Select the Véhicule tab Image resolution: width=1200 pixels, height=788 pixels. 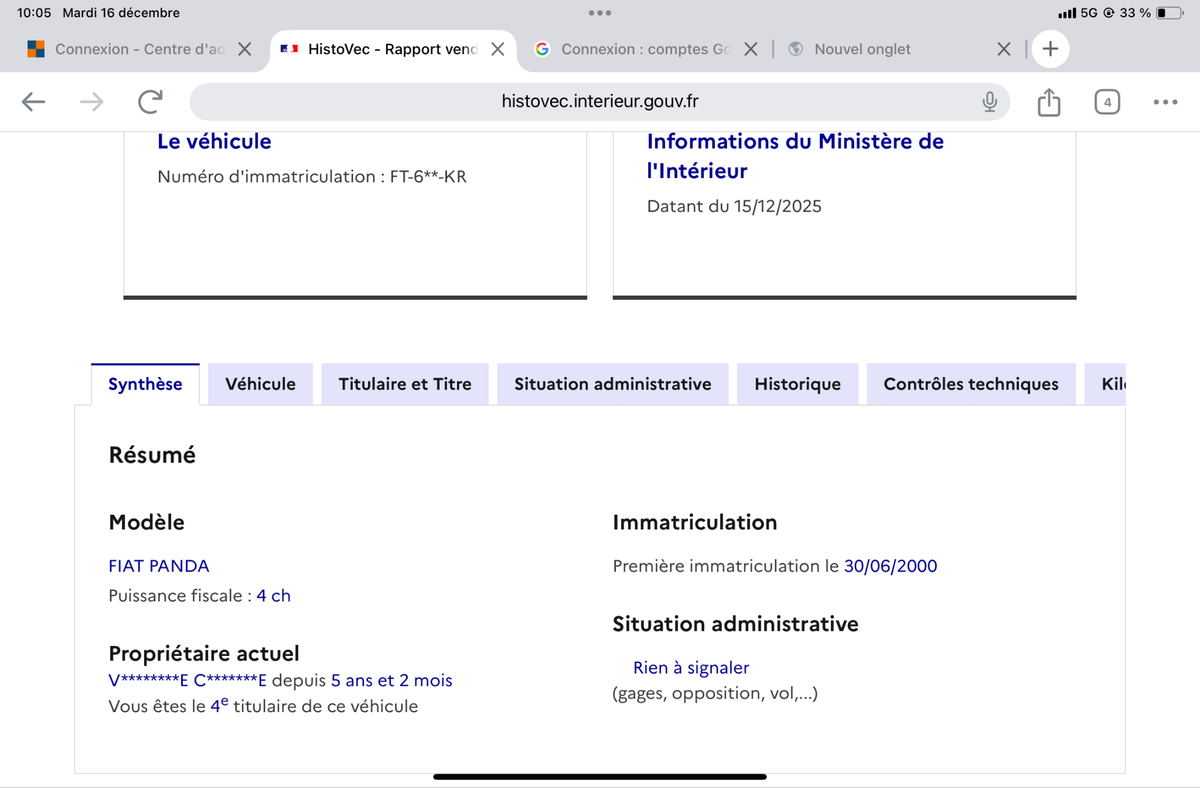coord(260,384)
